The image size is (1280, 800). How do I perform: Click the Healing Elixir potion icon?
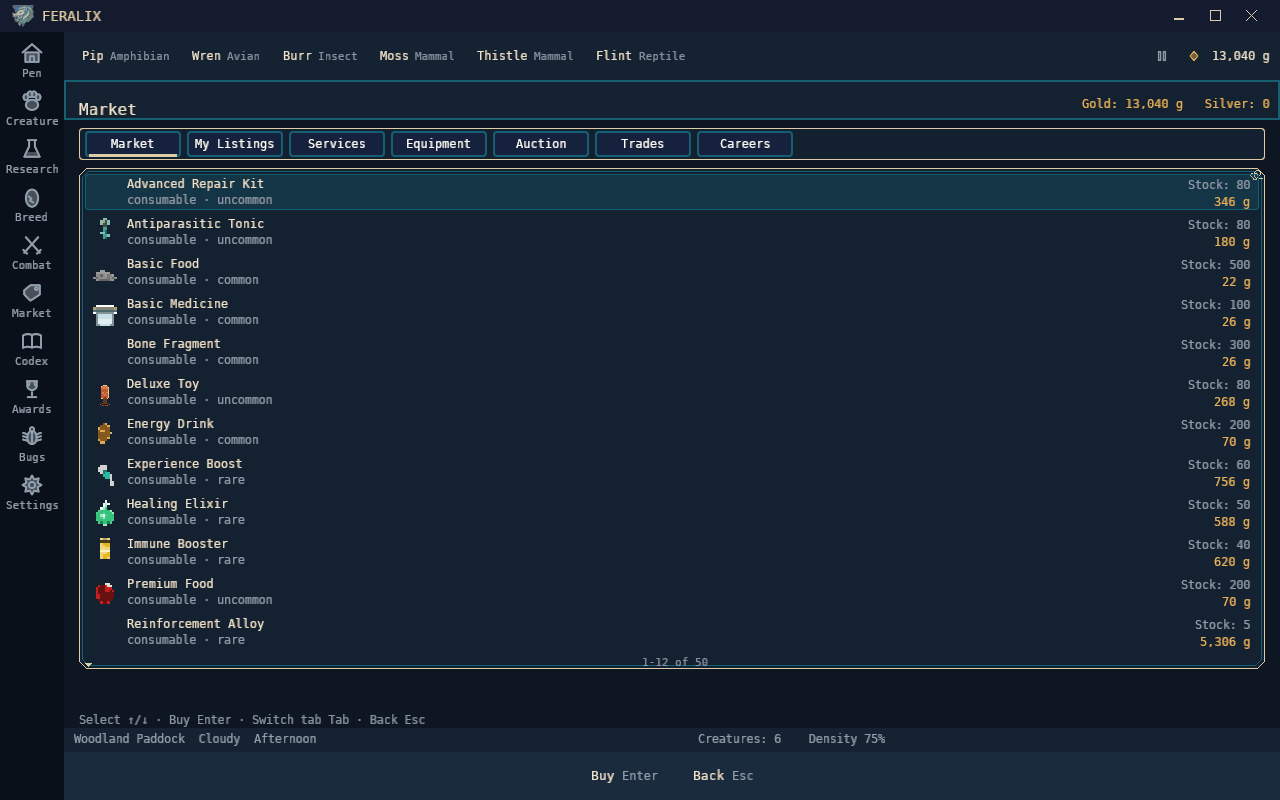[x=105, y=513]
